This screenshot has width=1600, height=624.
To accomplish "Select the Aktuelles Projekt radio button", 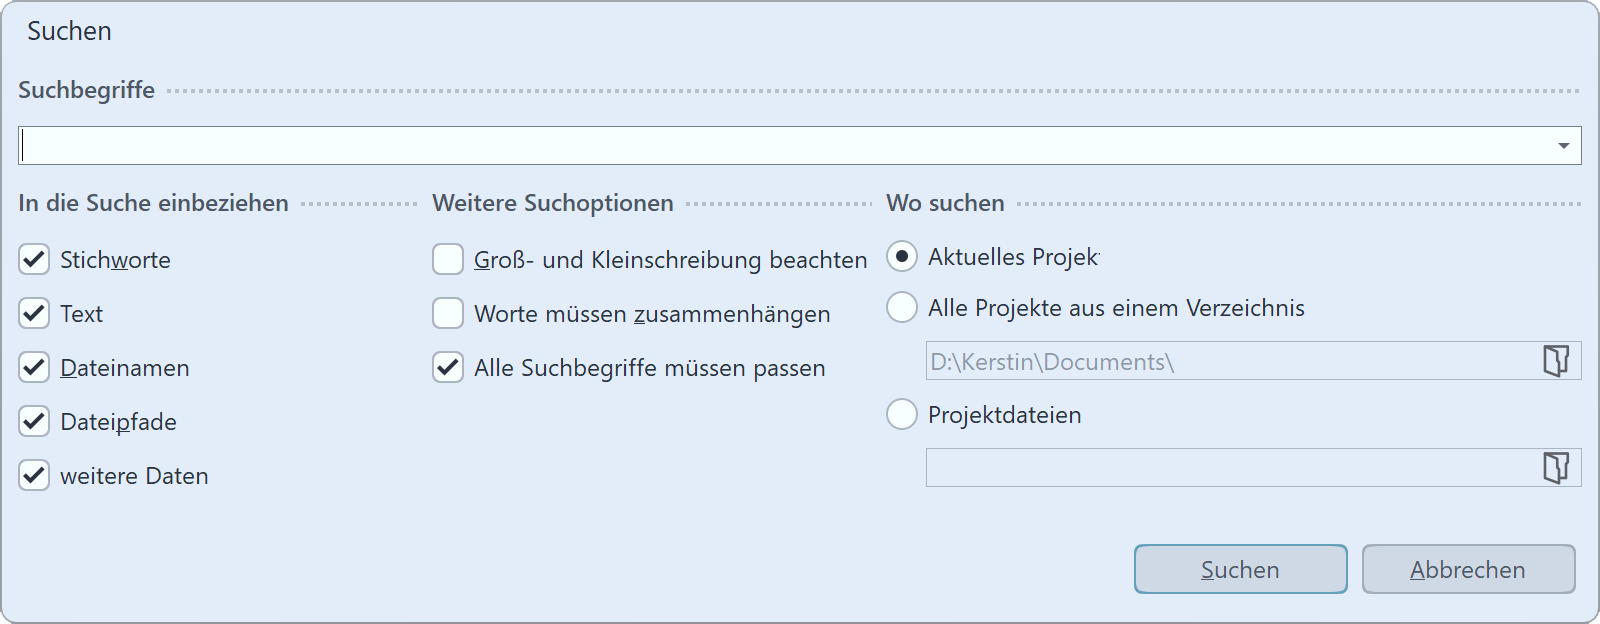I will pyautogui.click(x=902, y=257).
